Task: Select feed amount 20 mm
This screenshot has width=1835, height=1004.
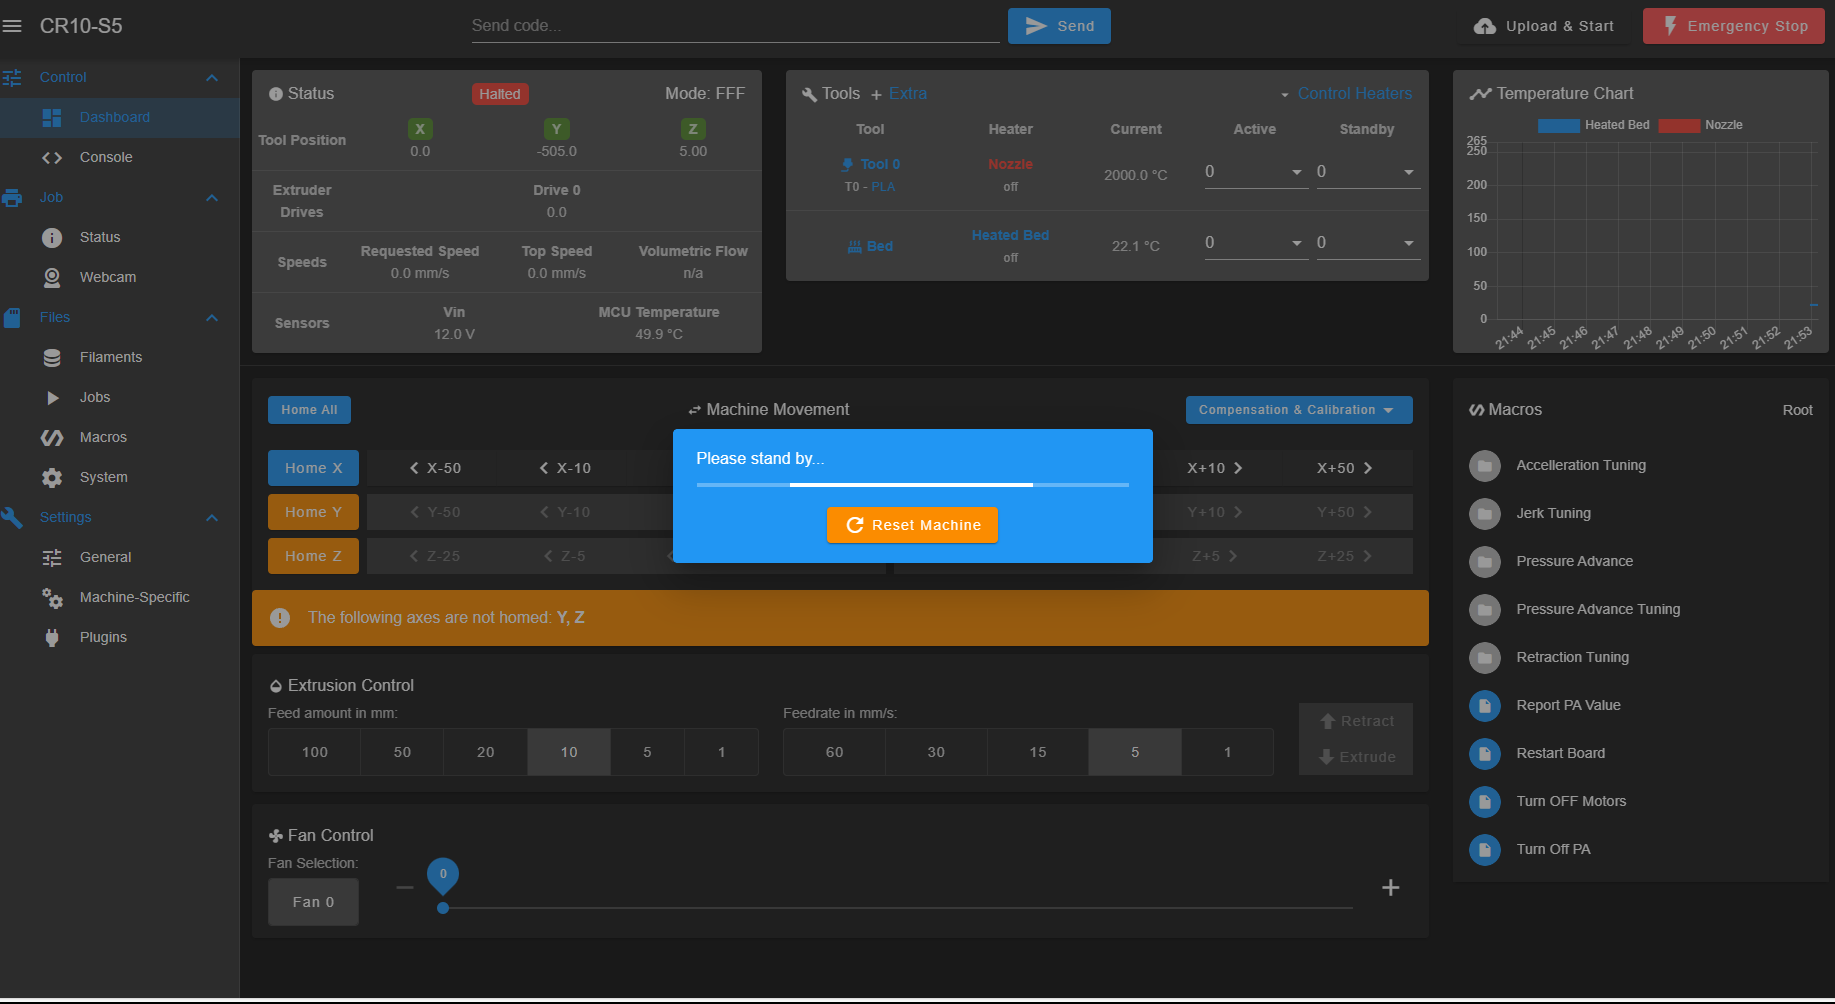Action: [x=486, y=752]
